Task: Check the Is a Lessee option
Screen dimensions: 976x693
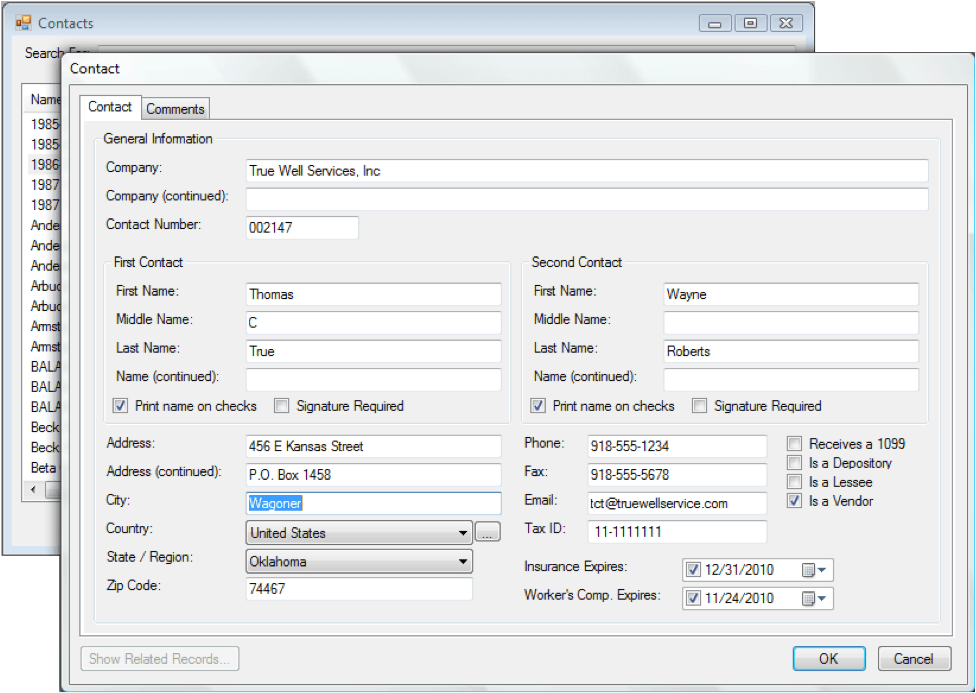Action: [x=794, y=482]
